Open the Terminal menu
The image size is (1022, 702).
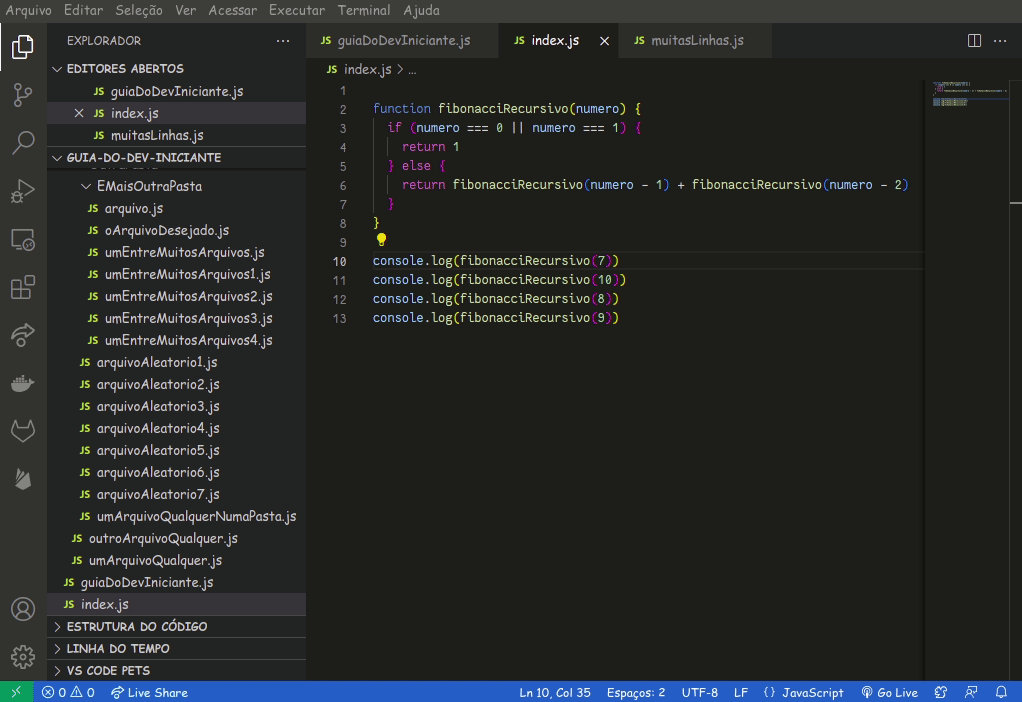[363, 10]
